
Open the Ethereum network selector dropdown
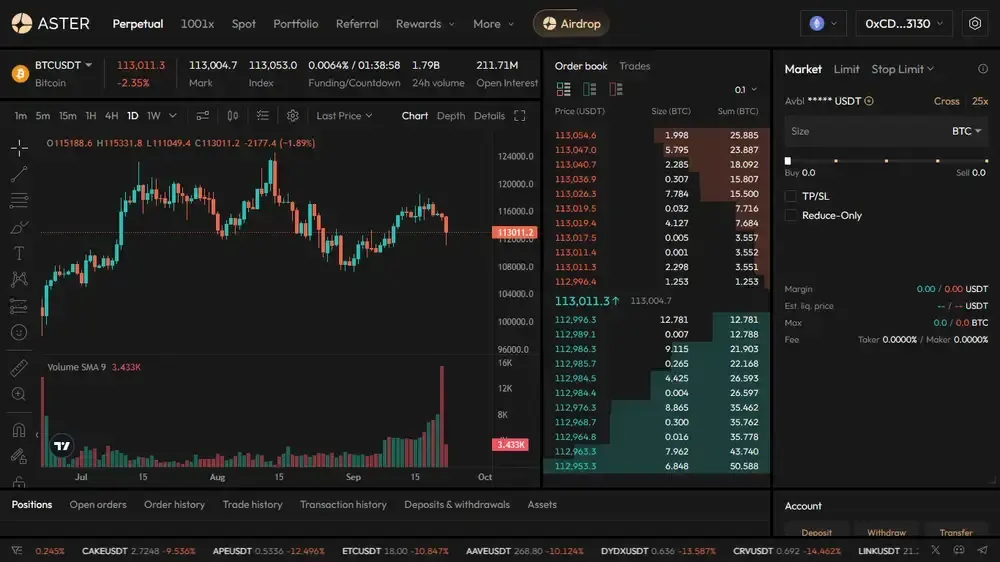823,24
